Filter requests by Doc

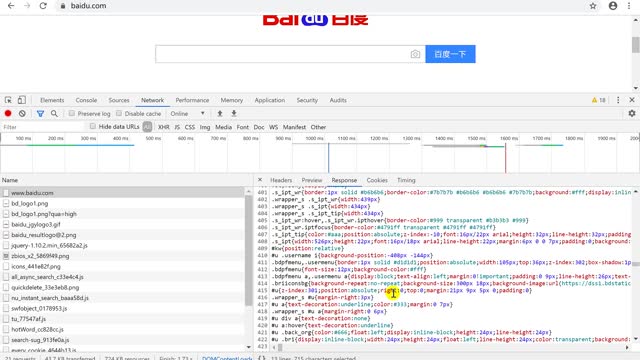[x=259, y=127]
